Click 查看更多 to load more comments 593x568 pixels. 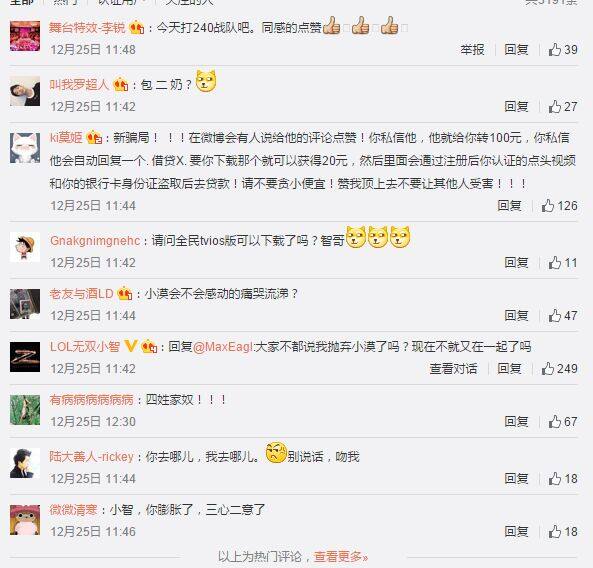pyautogui.click(x=341, y=556)
